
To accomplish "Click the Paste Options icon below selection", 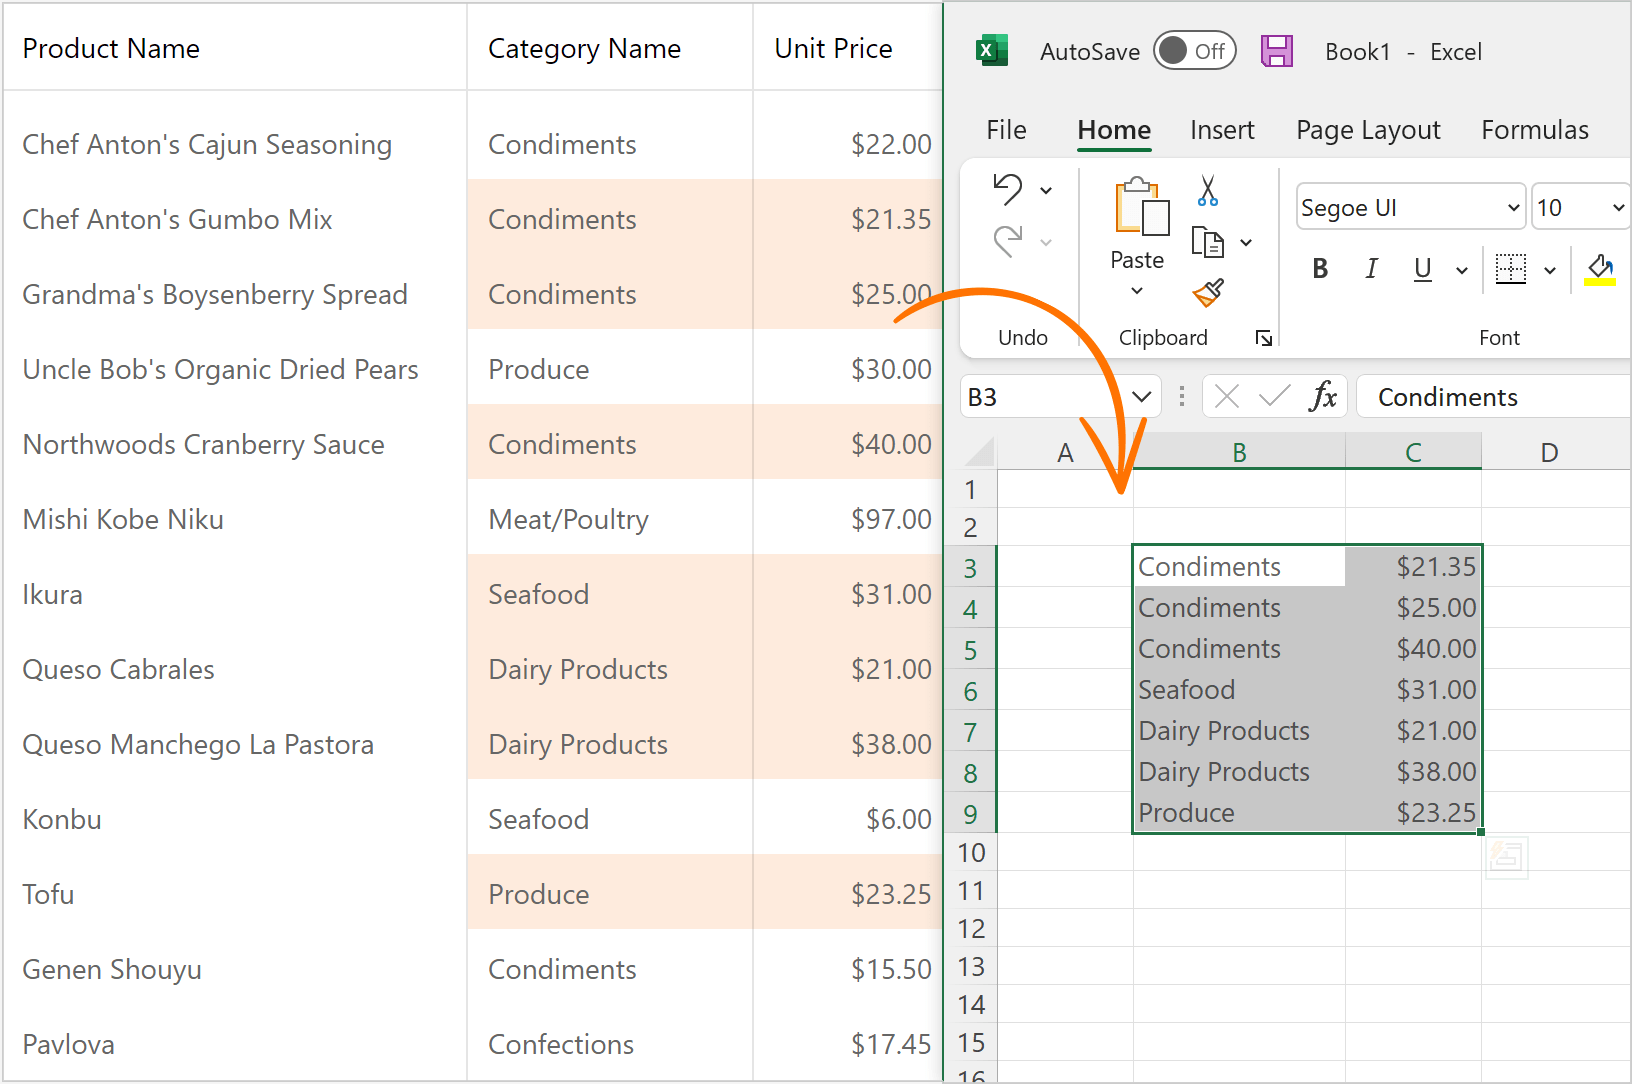I will (x=1506, y=858).
